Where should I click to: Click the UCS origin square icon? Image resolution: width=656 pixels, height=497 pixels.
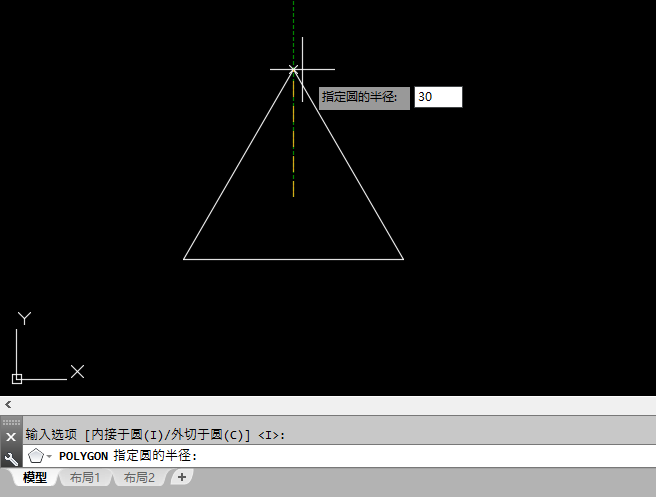click(x=17, y=379)
